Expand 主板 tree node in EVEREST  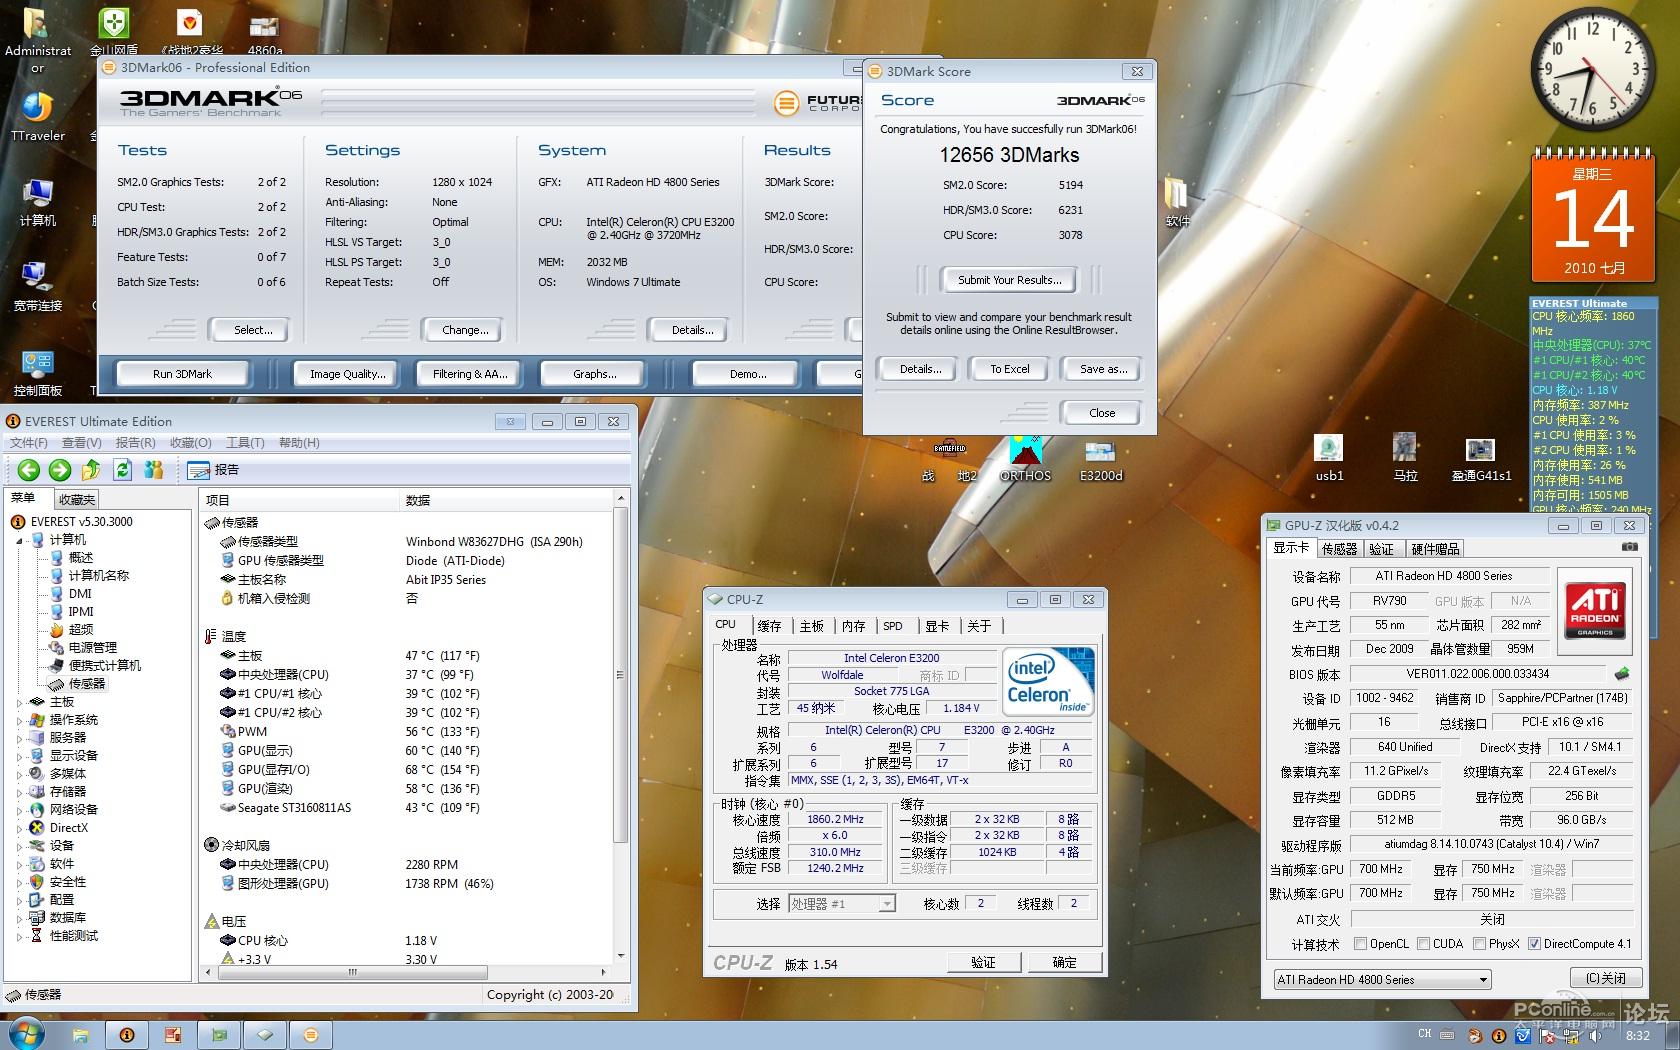[x=19, y=702]
